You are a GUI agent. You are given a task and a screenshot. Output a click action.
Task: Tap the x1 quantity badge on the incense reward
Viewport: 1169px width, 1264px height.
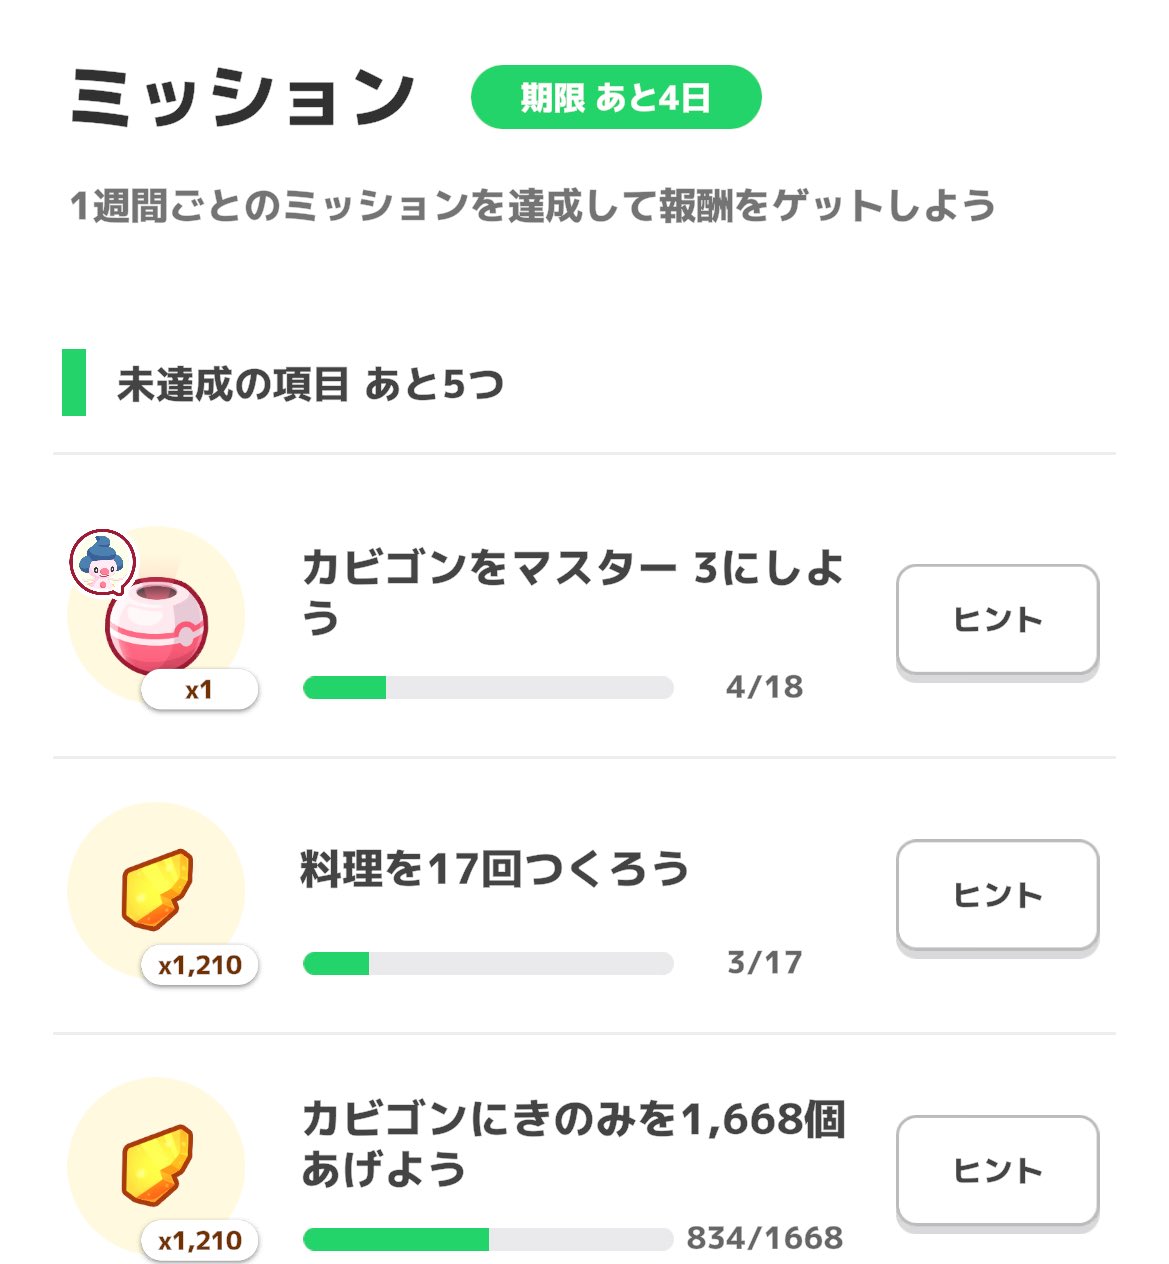(x=199, y=690)
